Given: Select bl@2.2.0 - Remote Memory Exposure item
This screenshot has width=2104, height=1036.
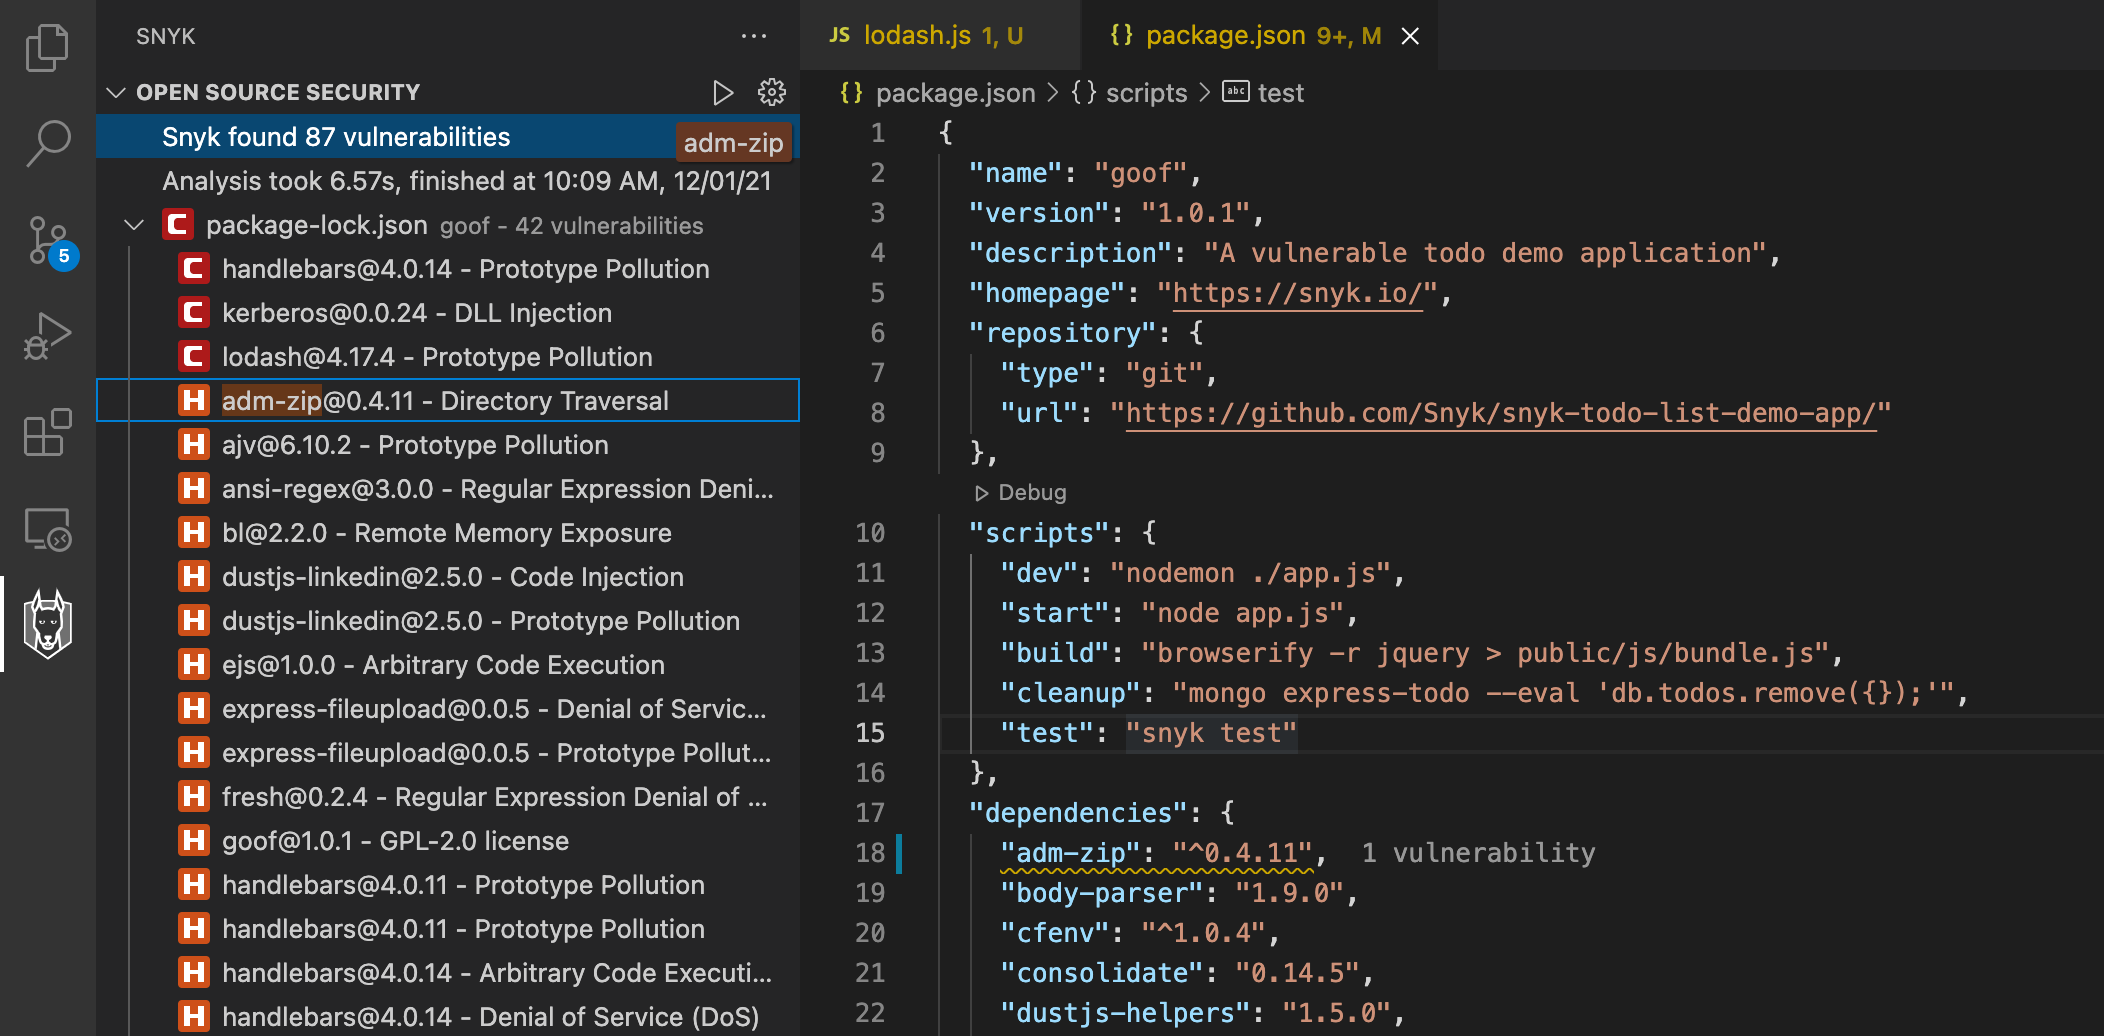Looking at the screenshot, I should 448,533.
